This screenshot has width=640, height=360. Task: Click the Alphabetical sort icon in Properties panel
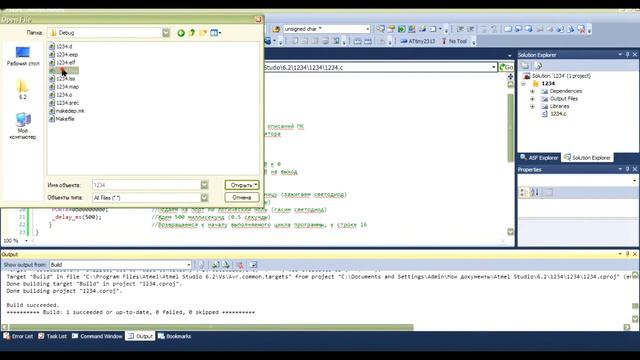coord(535,192)
